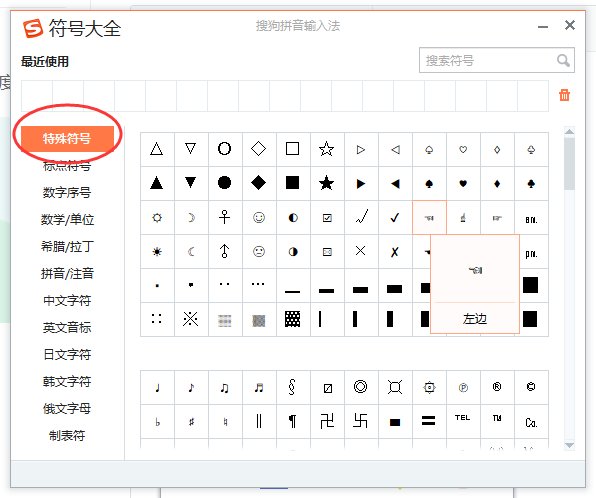
Task: Select the reference mark ※ symbol
Action: tap(190, 319)
